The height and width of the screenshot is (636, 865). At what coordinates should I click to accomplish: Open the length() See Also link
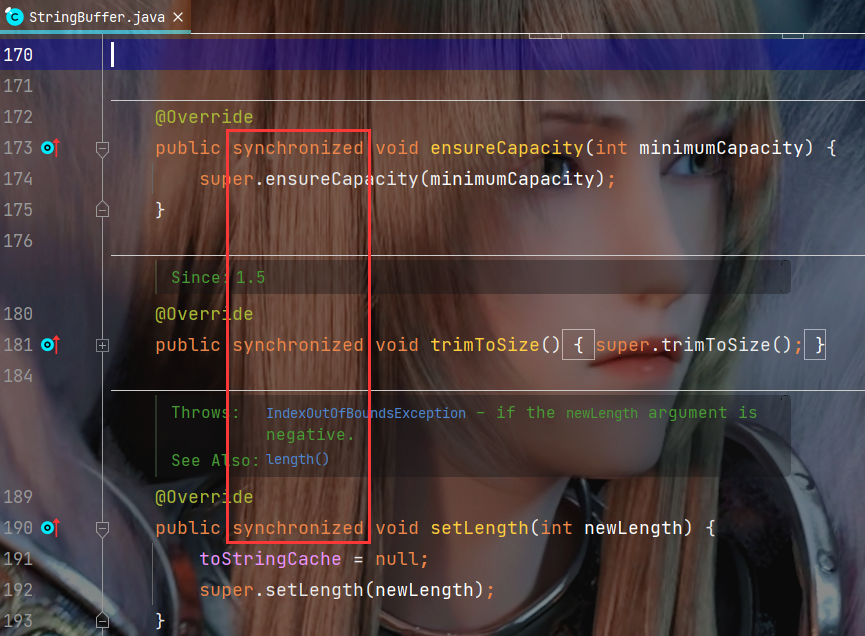(297, 459)
